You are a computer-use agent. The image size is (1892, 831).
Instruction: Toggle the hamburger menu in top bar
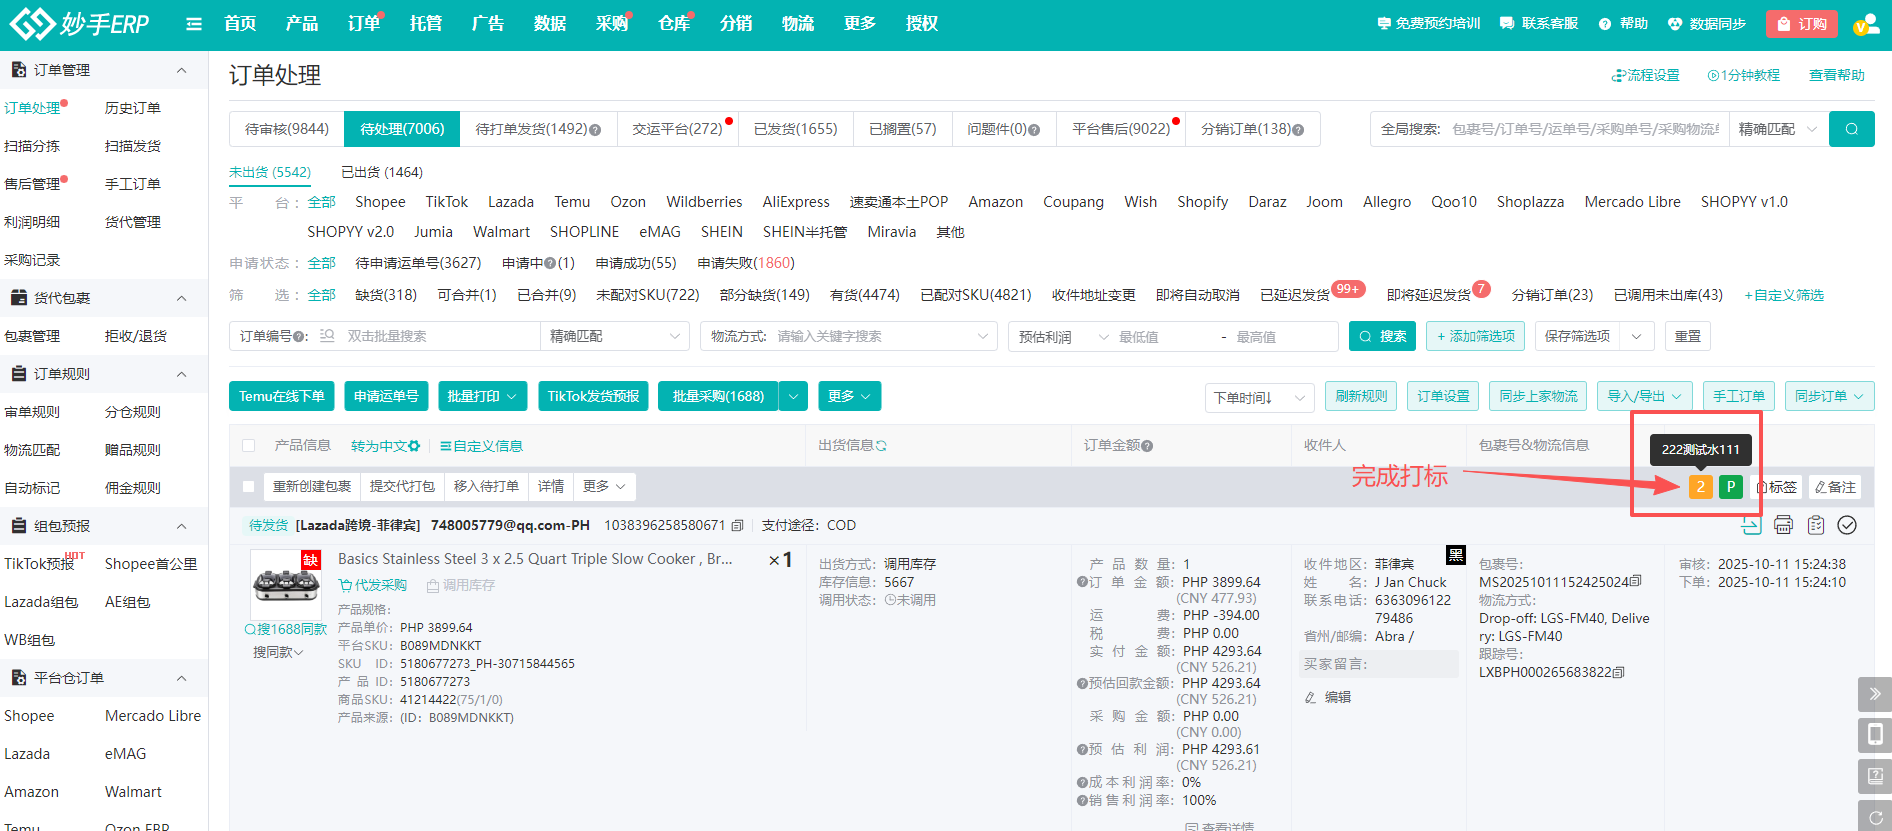point(194,24)
